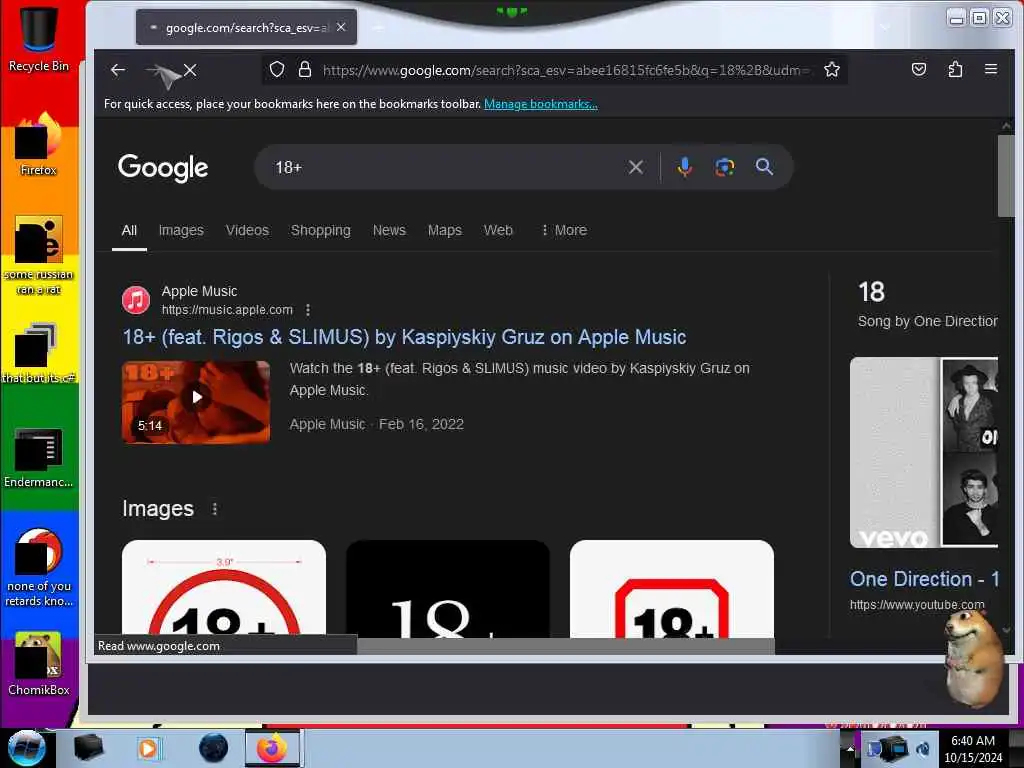Click the horizontal scrollbar at page bottom
This screenshot has width=1024, height=768.
click(x=566, y=646)
